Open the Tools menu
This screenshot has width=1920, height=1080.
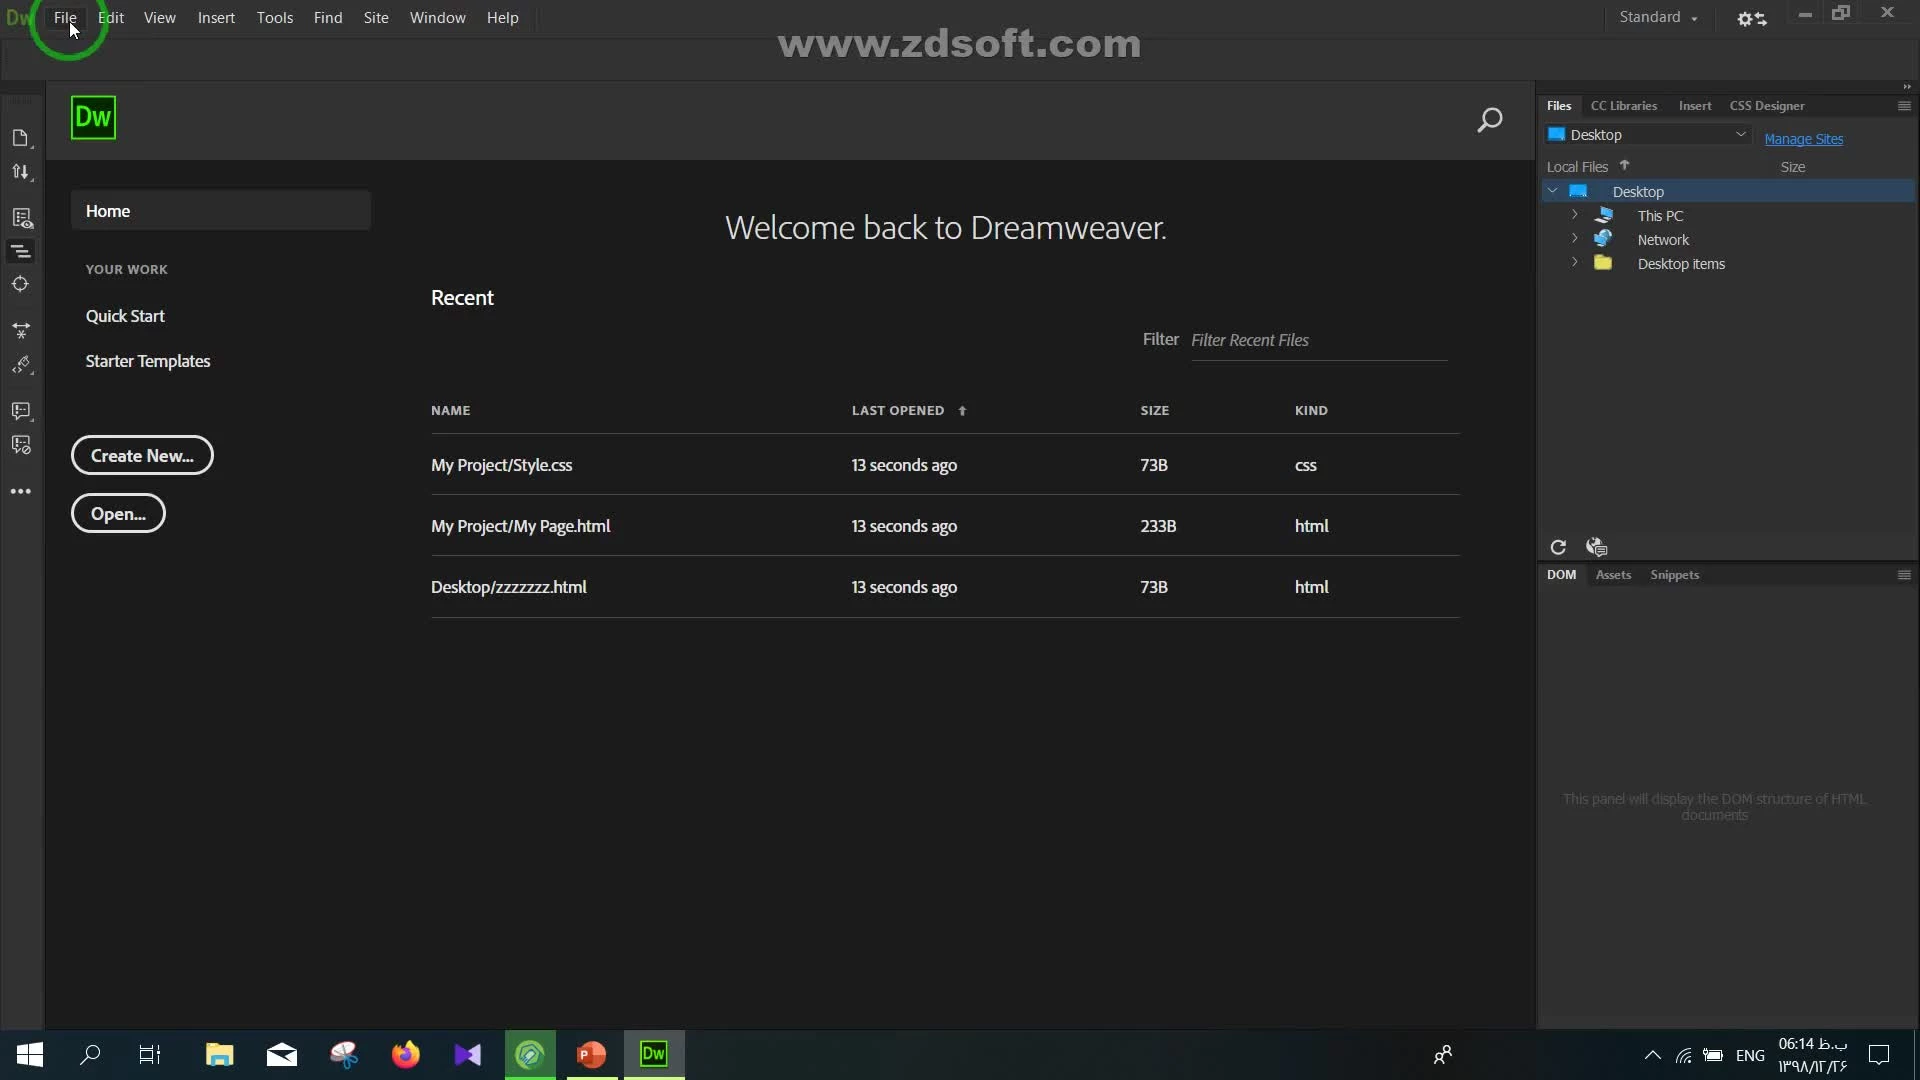275,18
